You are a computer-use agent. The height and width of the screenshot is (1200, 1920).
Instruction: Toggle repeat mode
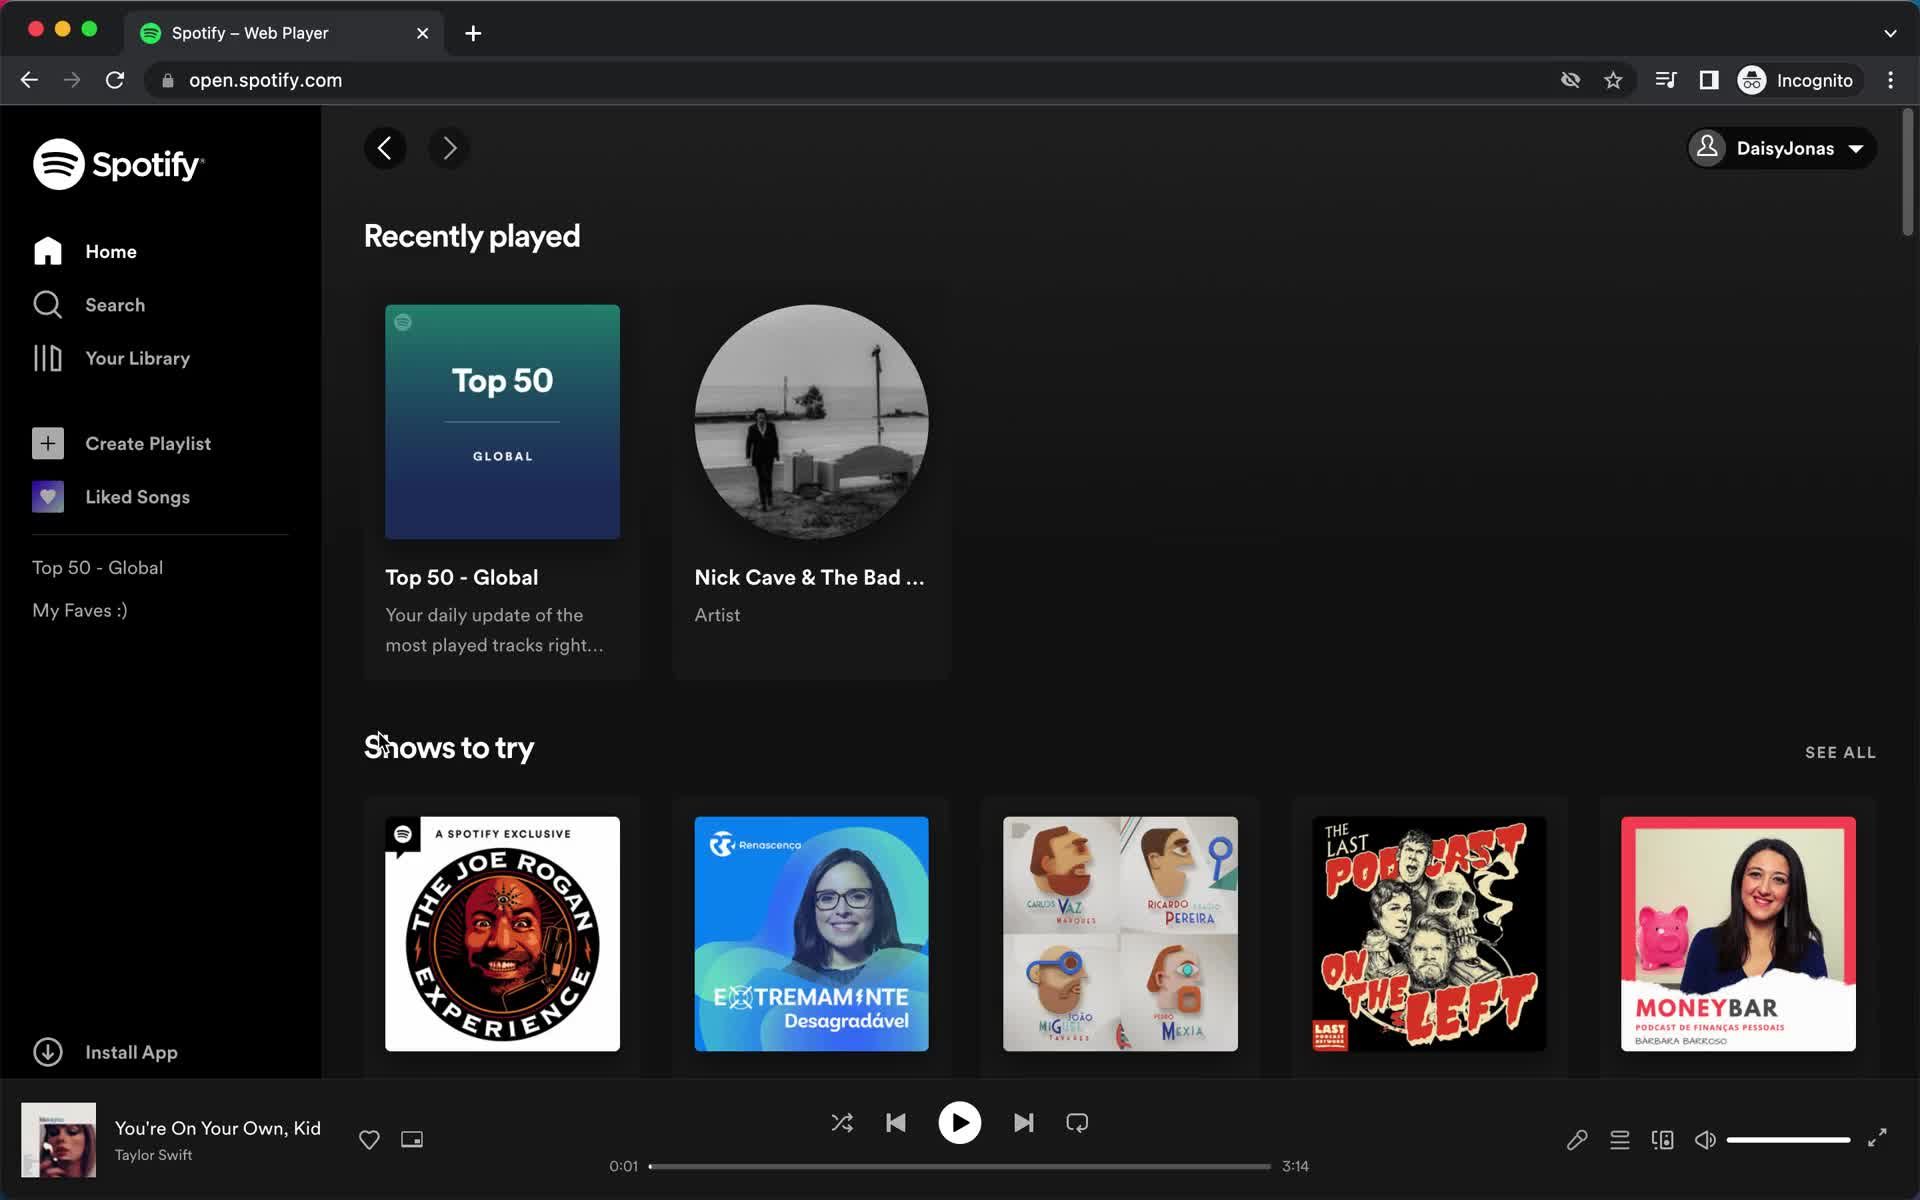1077,1123
